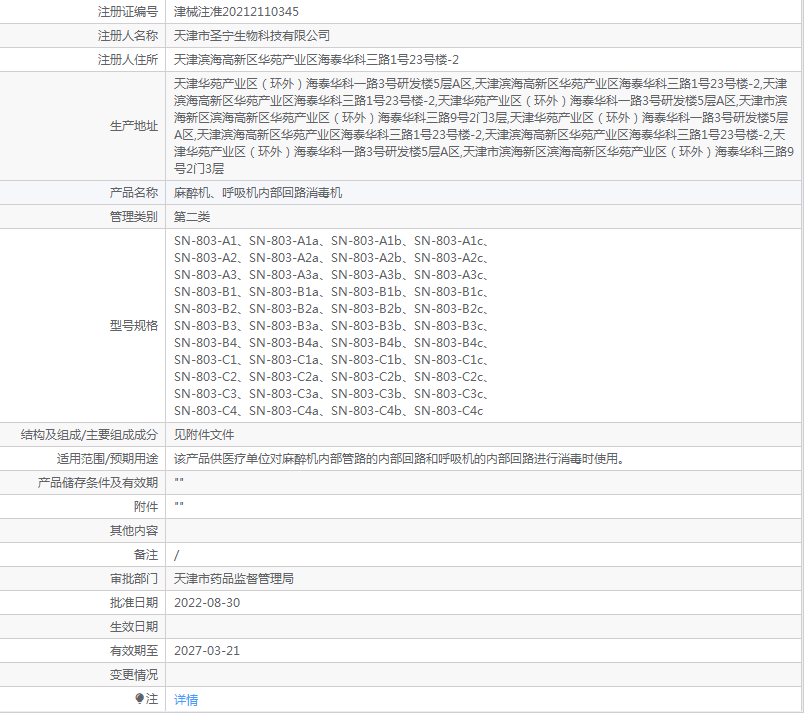The image size is (805, 718).
Task: Click the 生产地址 production address paragraph
Action: (x=484, y=126)
